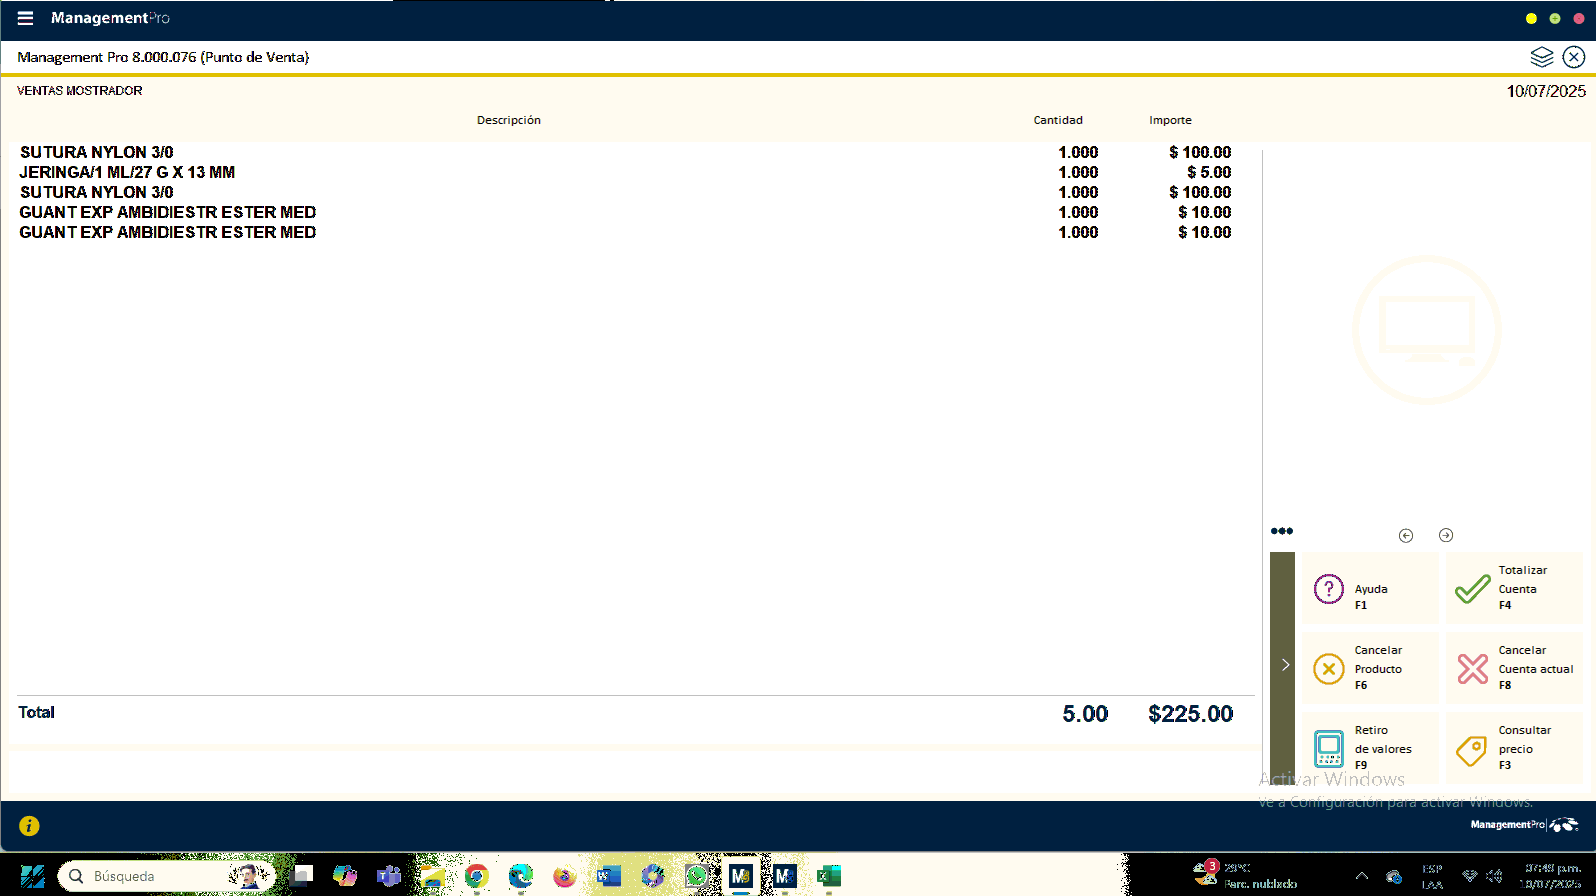Image resolution: width=1596 pixels, height=896 pixels.
Task: Open WhatsApp from taskbar
Action: click(697, 877)
